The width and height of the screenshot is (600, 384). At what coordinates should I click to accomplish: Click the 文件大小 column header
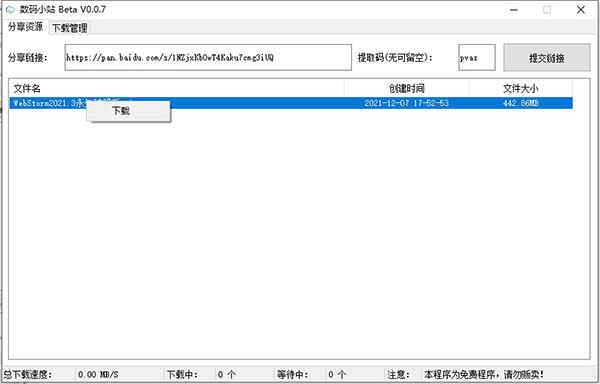click(520, 89)
